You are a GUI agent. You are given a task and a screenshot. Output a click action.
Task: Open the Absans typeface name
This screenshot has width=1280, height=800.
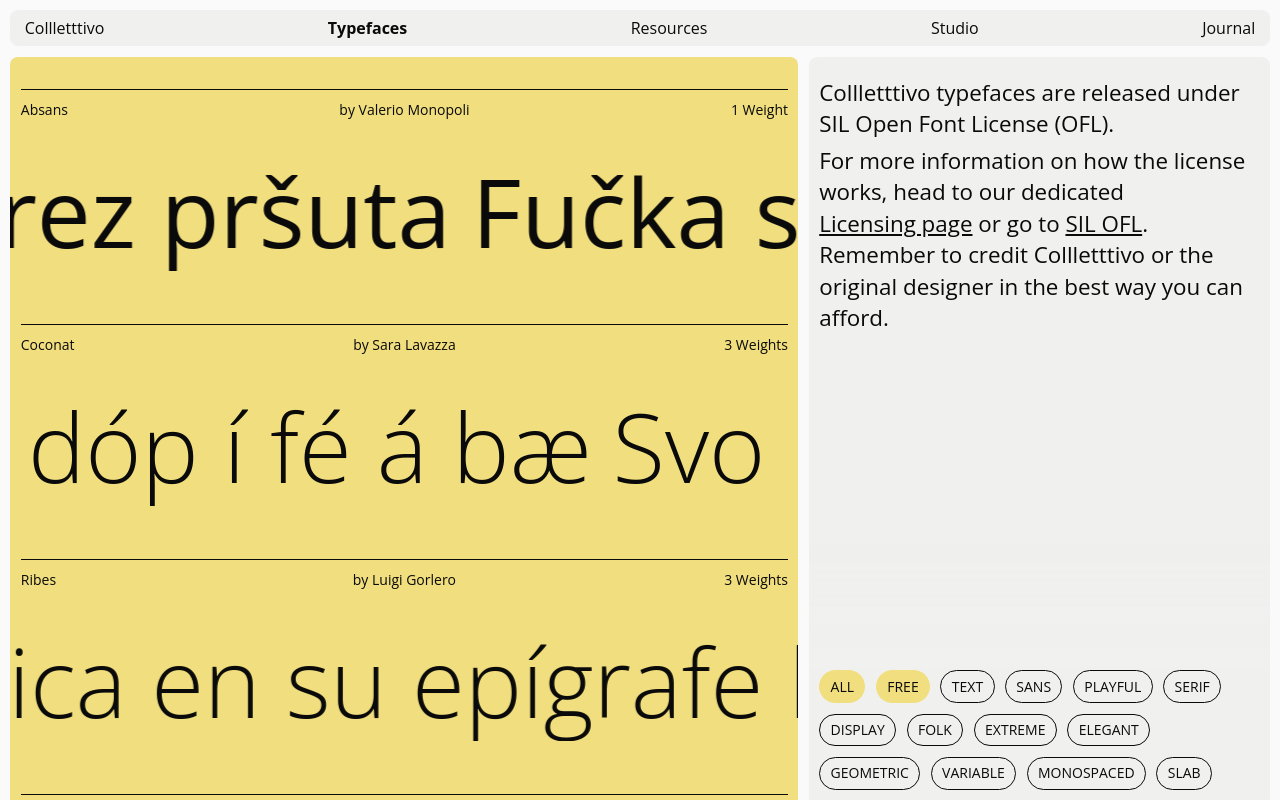pyautogui.click(x=44, y=110)
